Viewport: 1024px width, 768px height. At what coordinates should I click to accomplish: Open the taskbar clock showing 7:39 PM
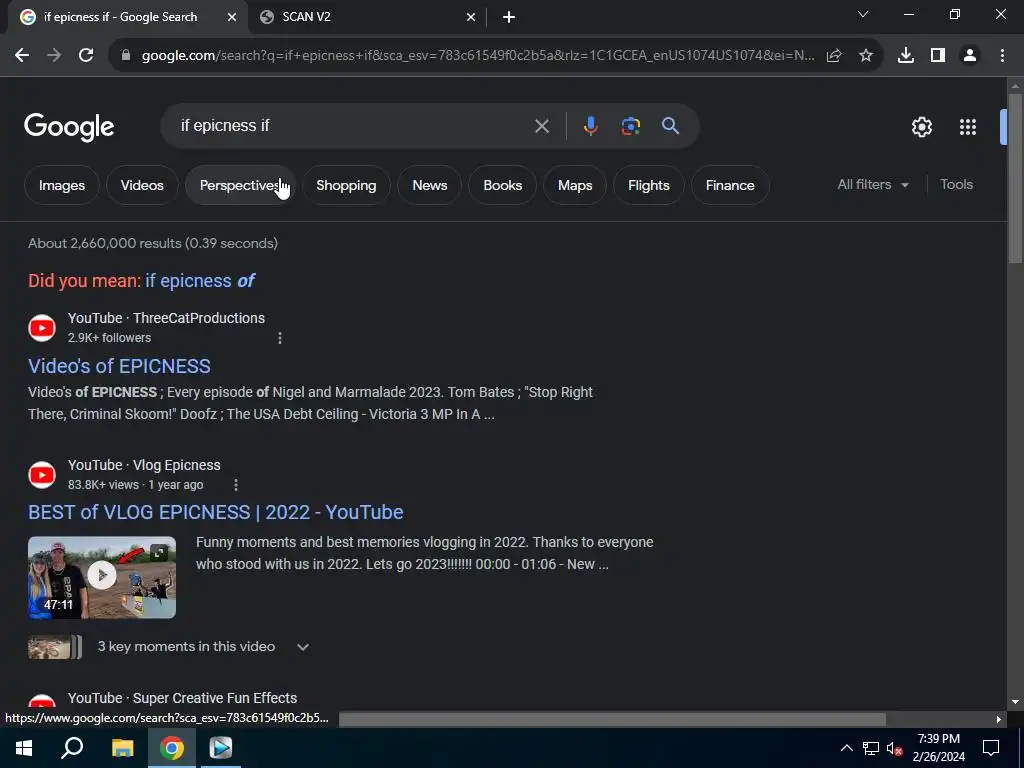pyautogui.click(x=938, y=748)
